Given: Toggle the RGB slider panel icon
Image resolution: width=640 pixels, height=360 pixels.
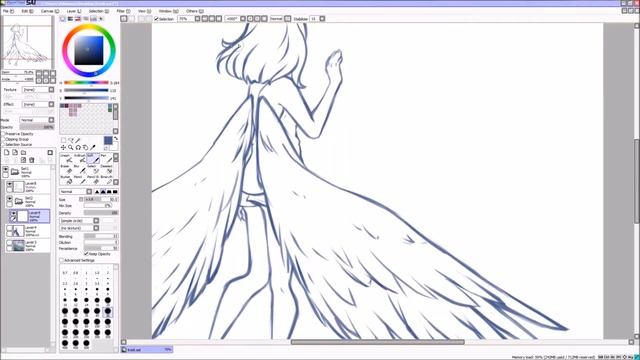Looking at the screenshot, I should pyautogui.click(x=70, y=19).
